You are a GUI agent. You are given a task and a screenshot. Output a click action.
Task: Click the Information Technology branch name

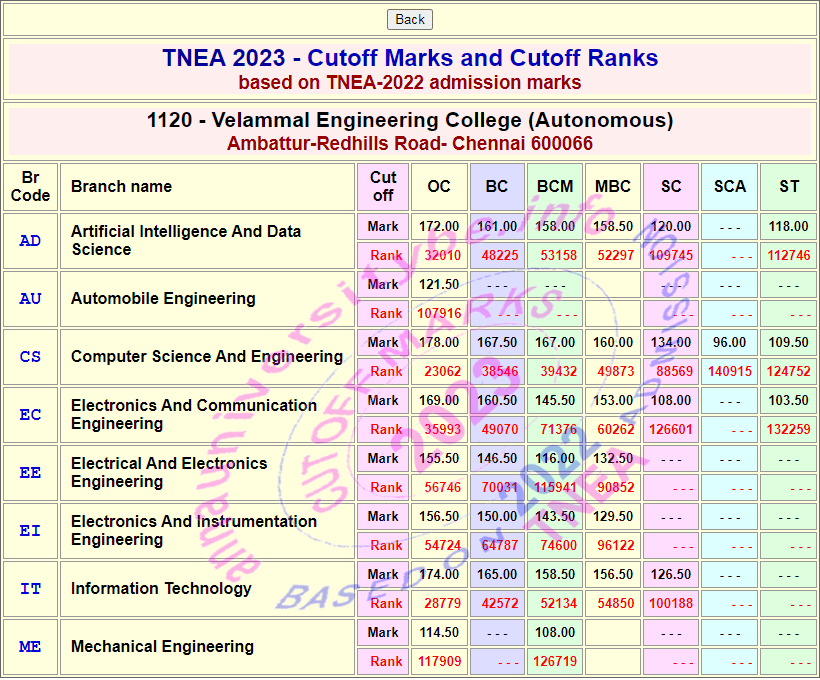click(161, 589)
